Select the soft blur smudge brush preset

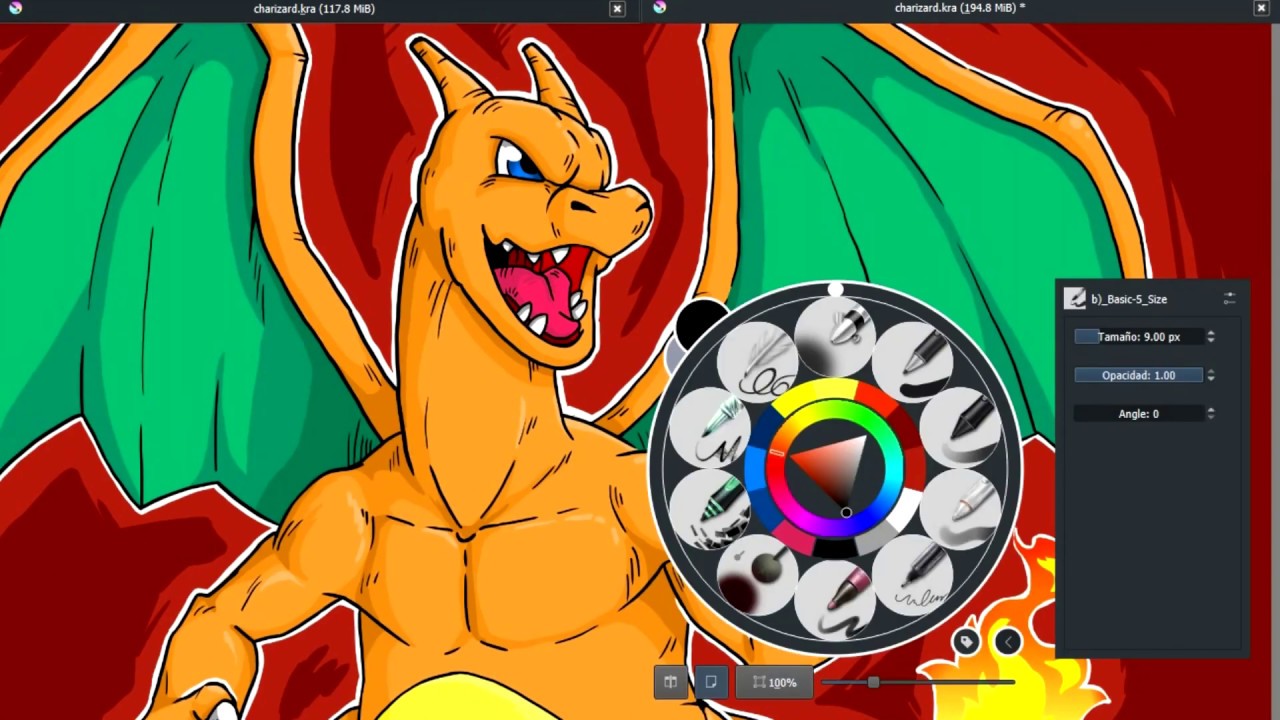pyautogui.click(x=756, y=576)
